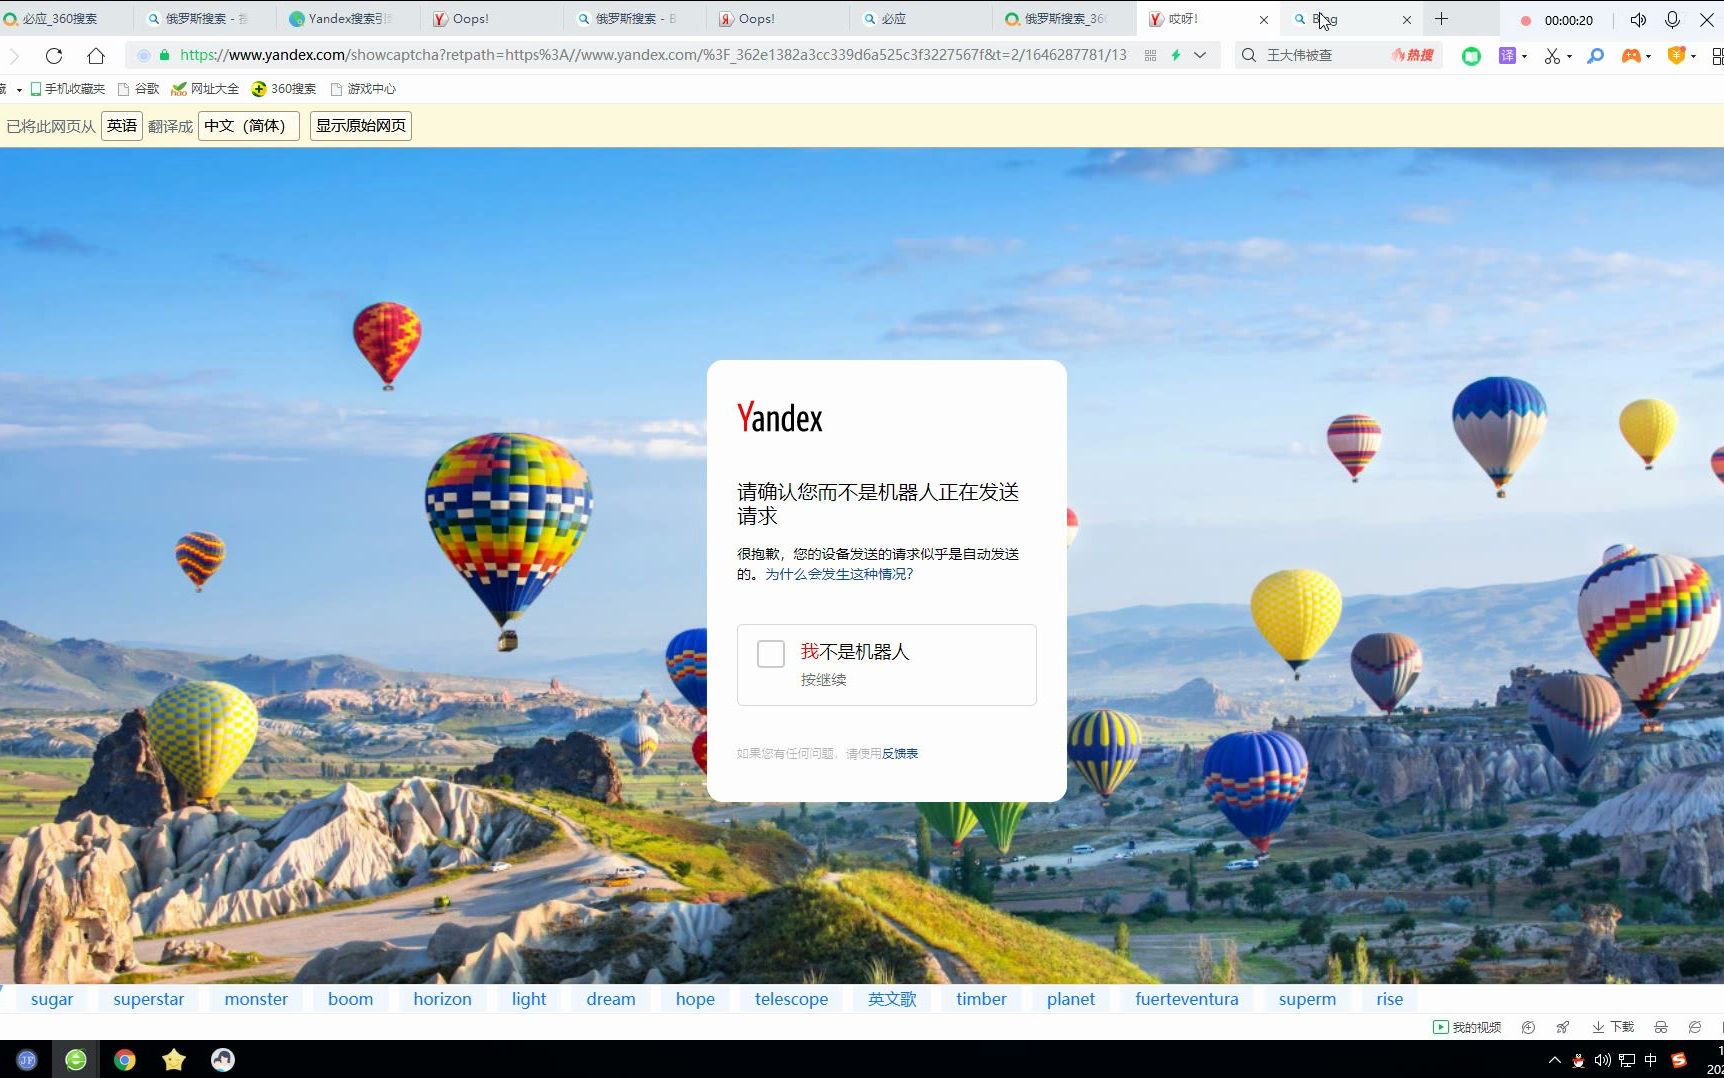Click the Yandex logo in the captcha card

click(x=780, y=417)
